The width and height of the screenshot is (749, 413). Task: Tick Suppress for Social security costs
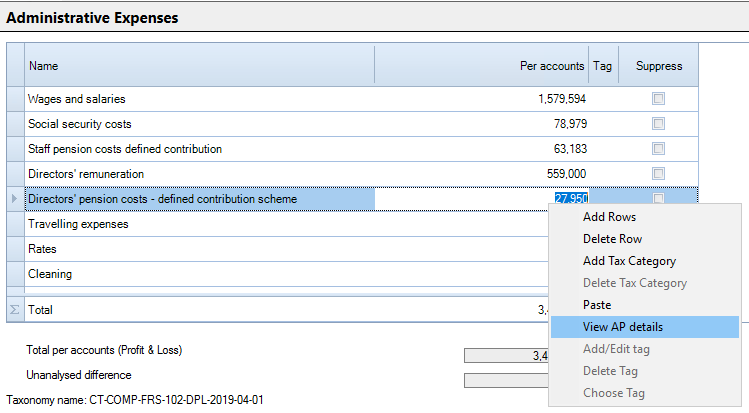click(658, 124)
